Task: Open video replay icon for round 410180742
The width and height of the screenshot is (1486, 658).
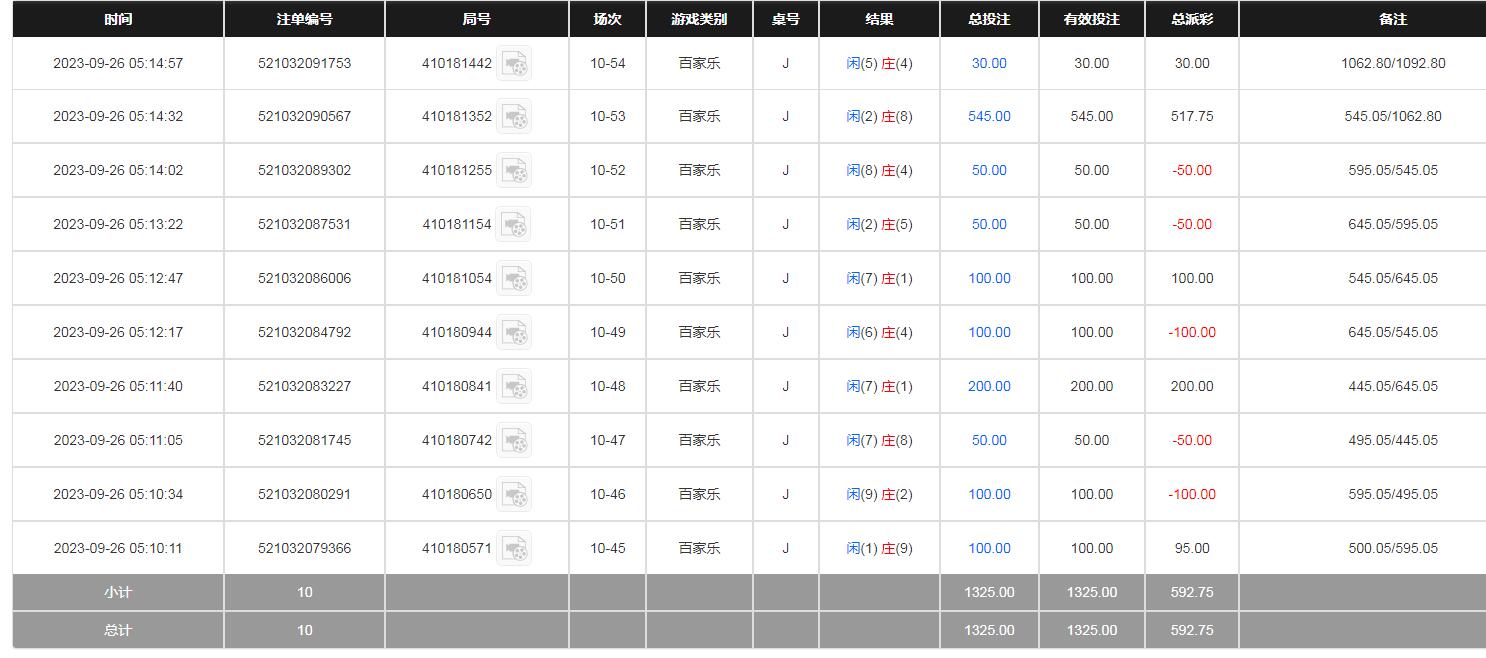Action: (514, 440)
